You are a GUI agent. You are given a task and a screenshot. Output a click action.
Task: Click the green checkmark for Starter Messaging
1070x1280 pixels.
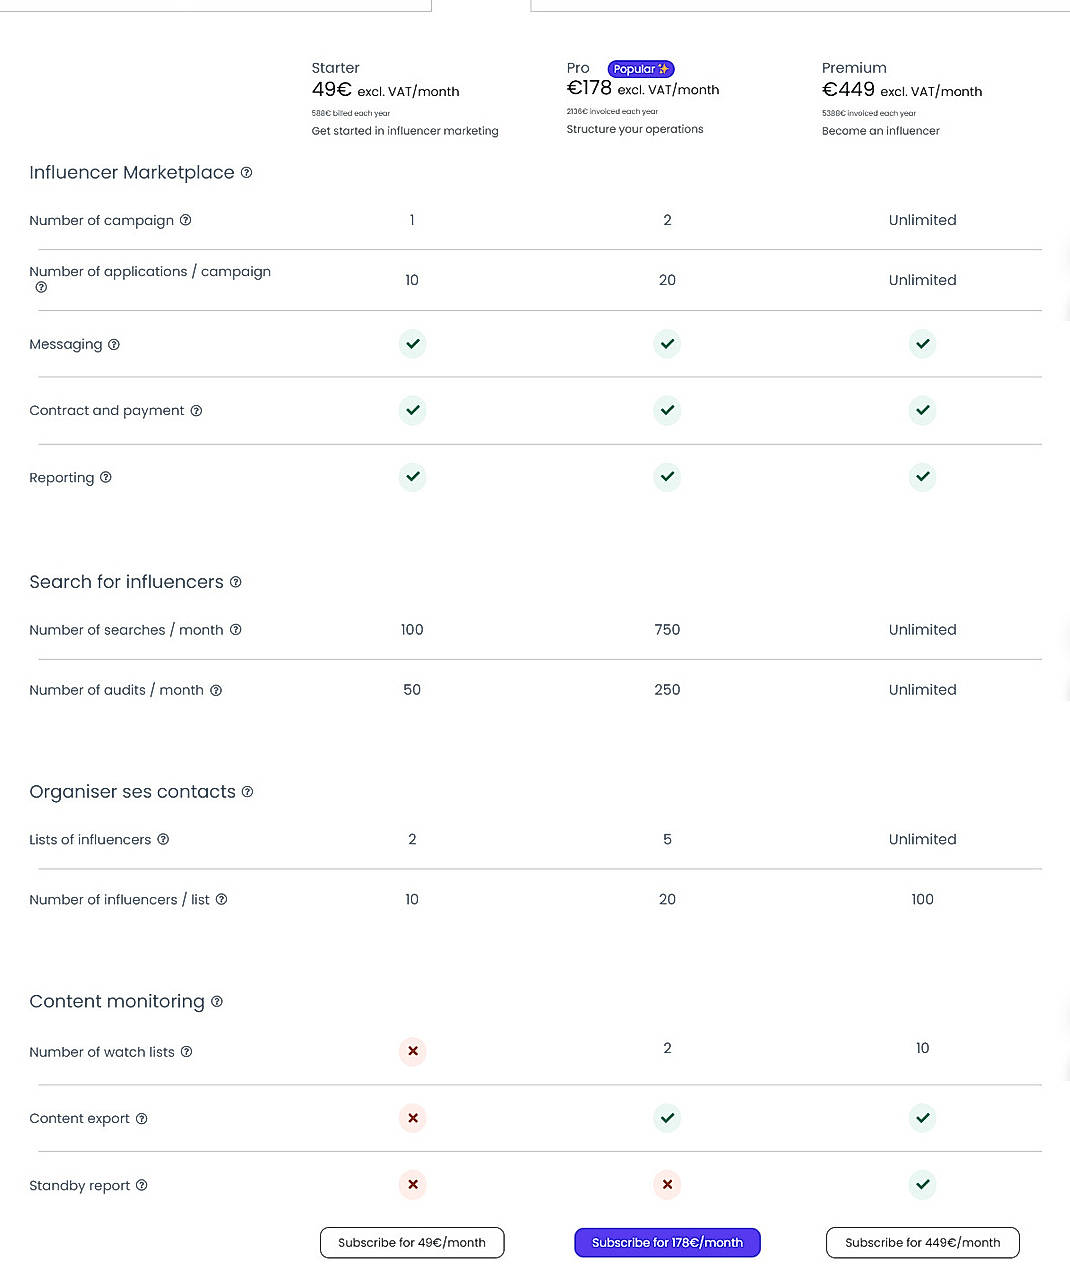click(x=412, y=344)
